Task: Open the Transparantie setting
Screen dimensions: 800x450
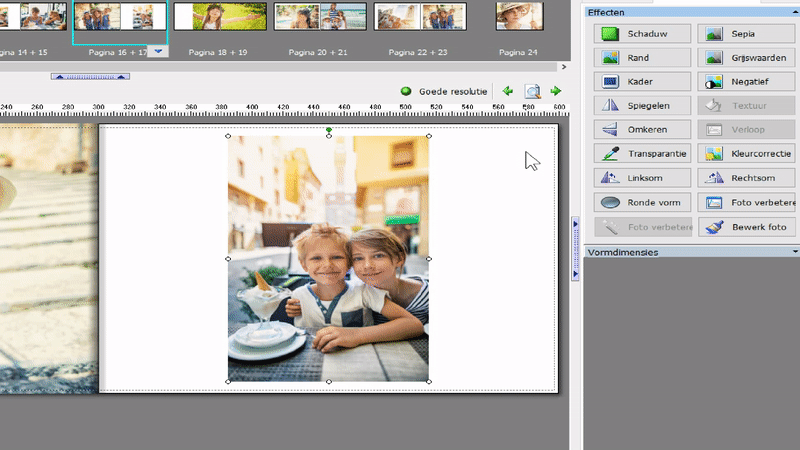Action: tap(644, 154)
